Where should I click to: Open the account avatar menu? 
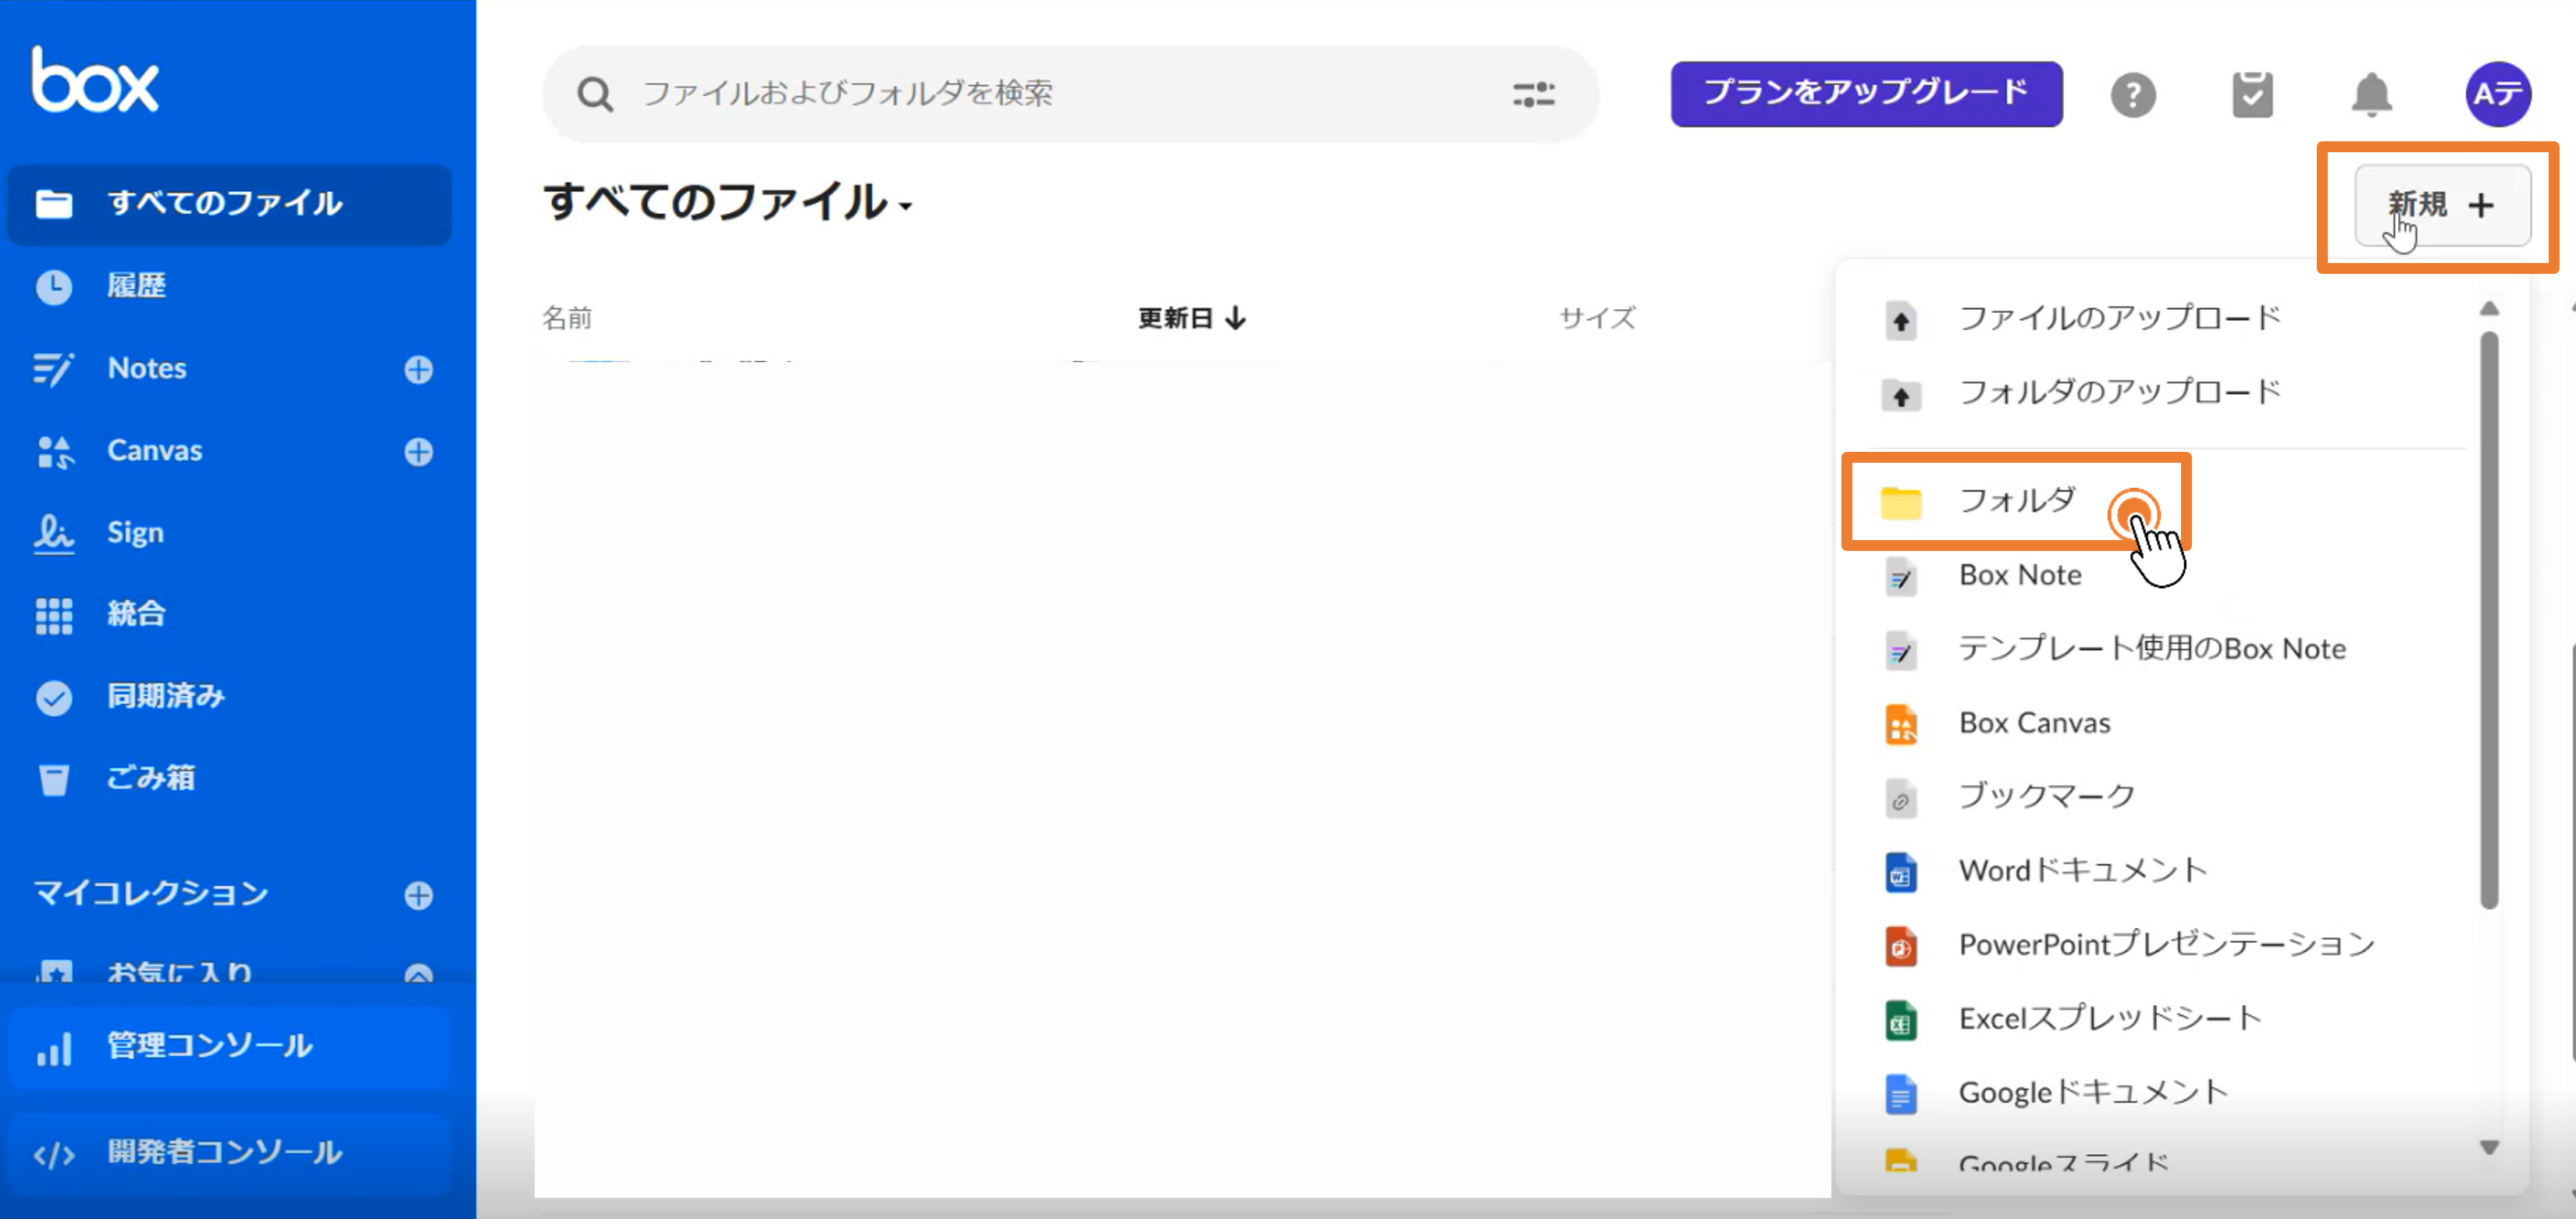(x=2497, y=94)
